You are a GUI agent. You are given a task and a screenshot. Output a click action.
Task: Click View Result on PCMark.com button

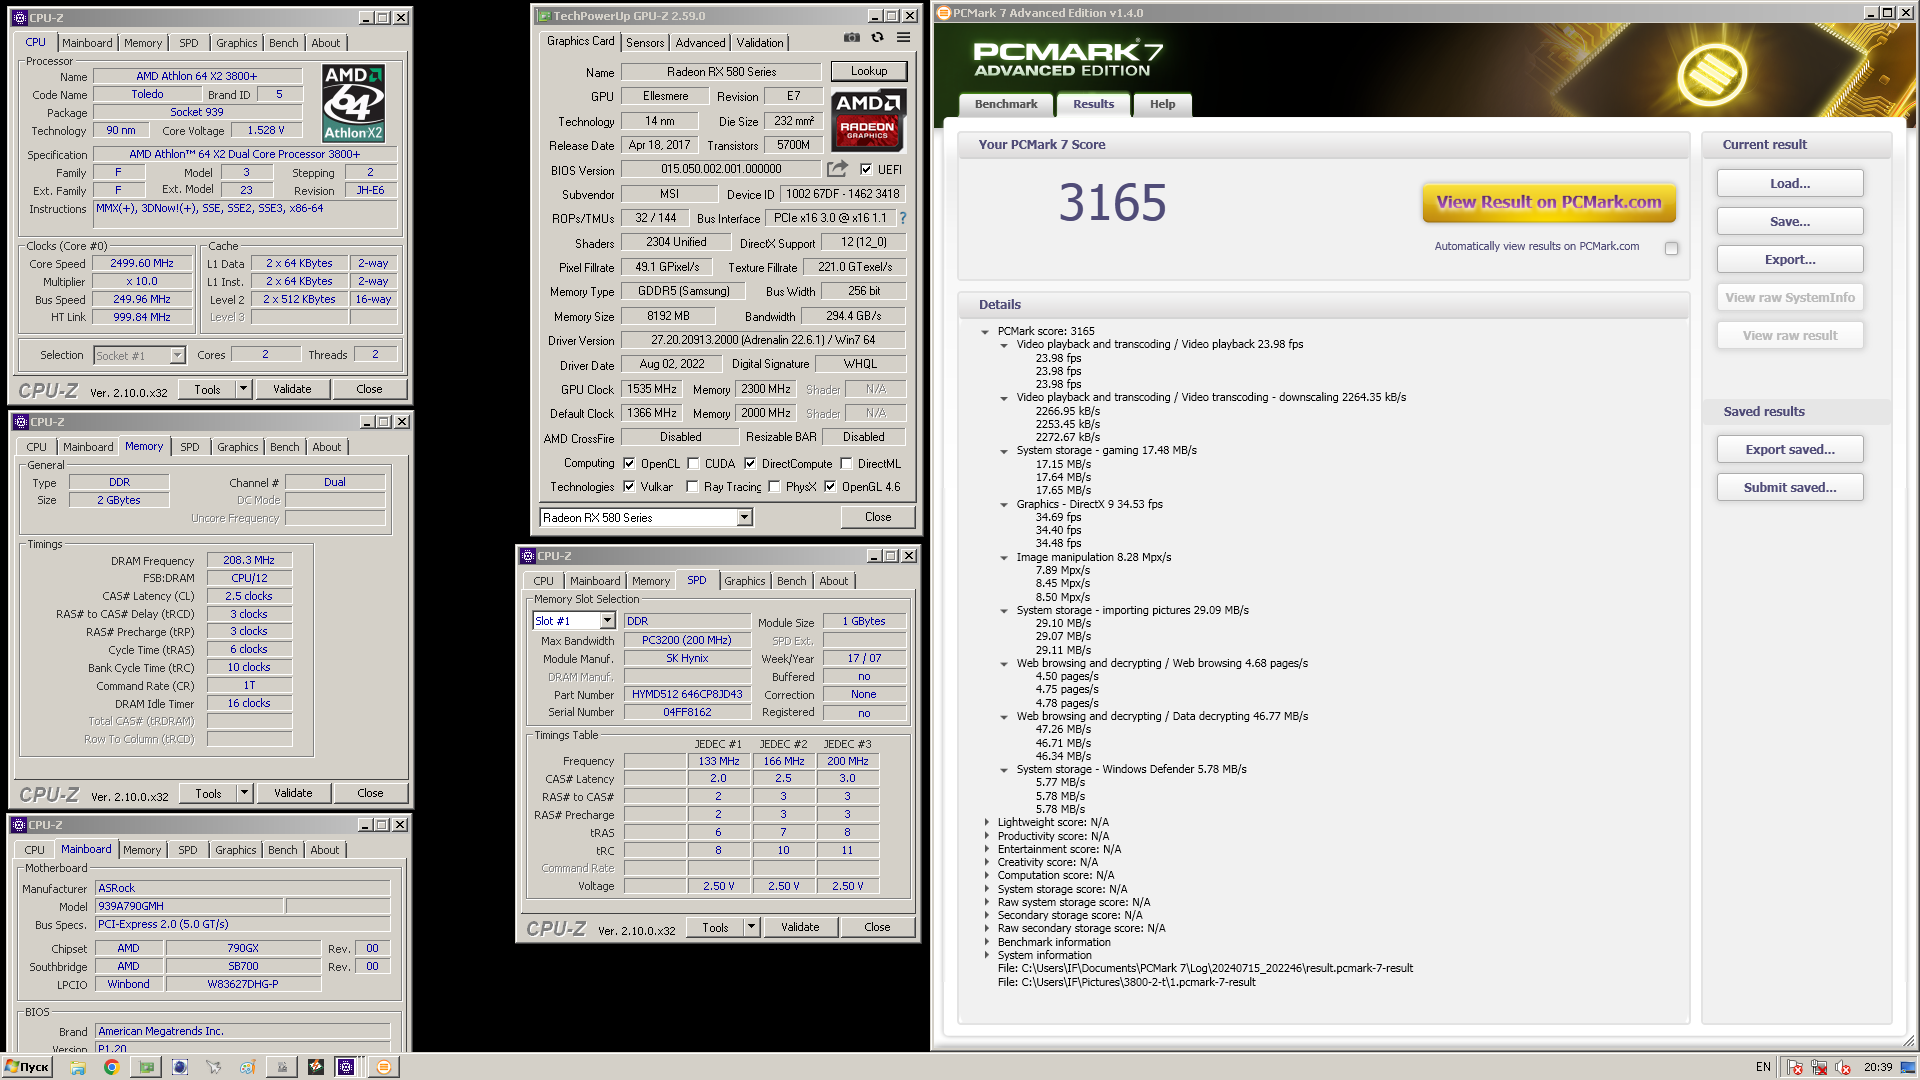[1549, 202]
